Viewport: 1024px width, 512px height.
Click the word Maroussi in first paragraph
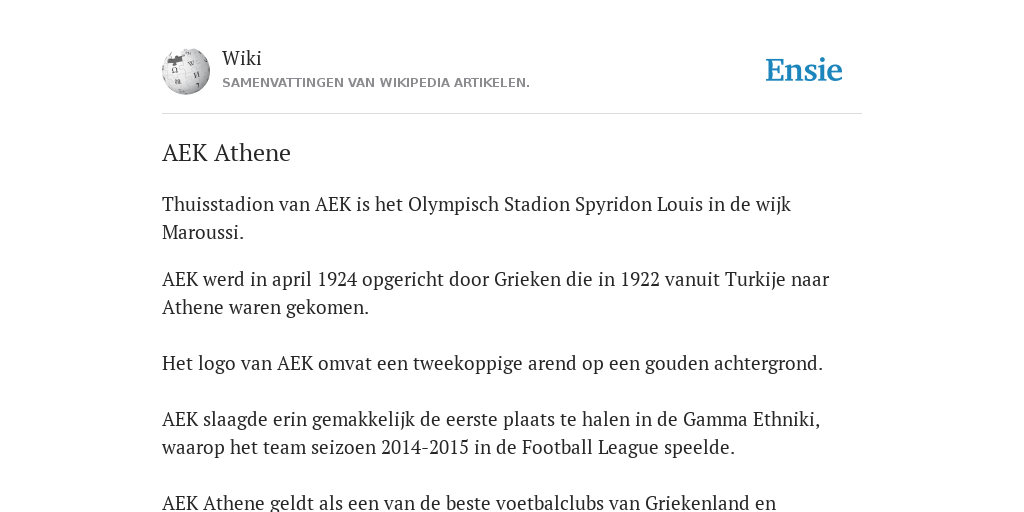(x=202, y=232)
